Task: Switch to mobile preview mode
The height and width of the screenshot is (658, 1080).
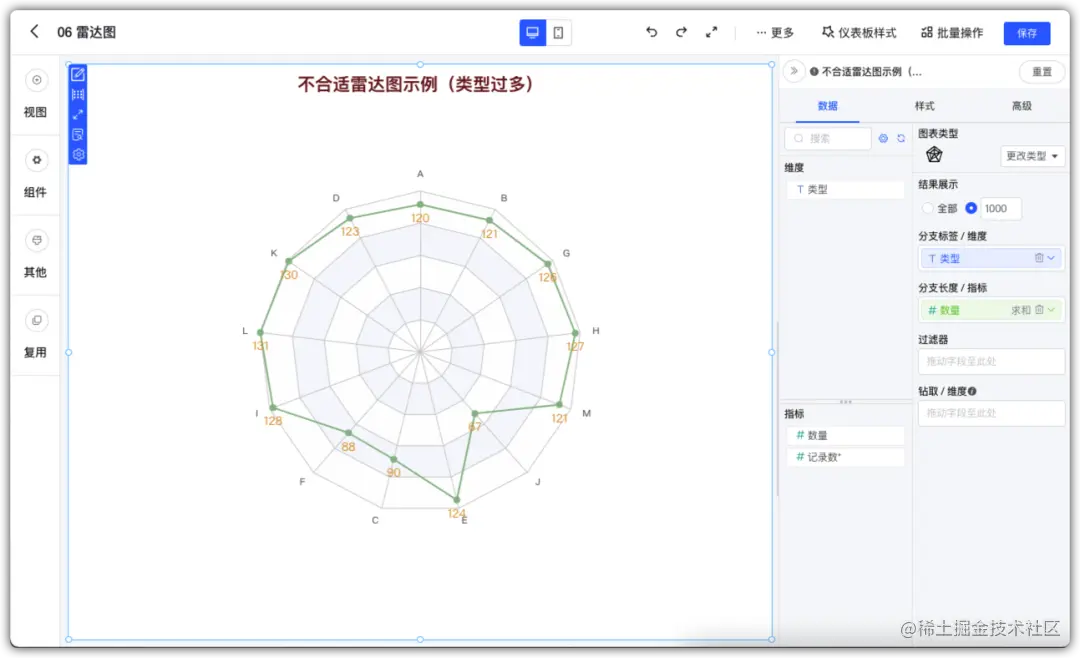Action: click(x=559, y=32)
